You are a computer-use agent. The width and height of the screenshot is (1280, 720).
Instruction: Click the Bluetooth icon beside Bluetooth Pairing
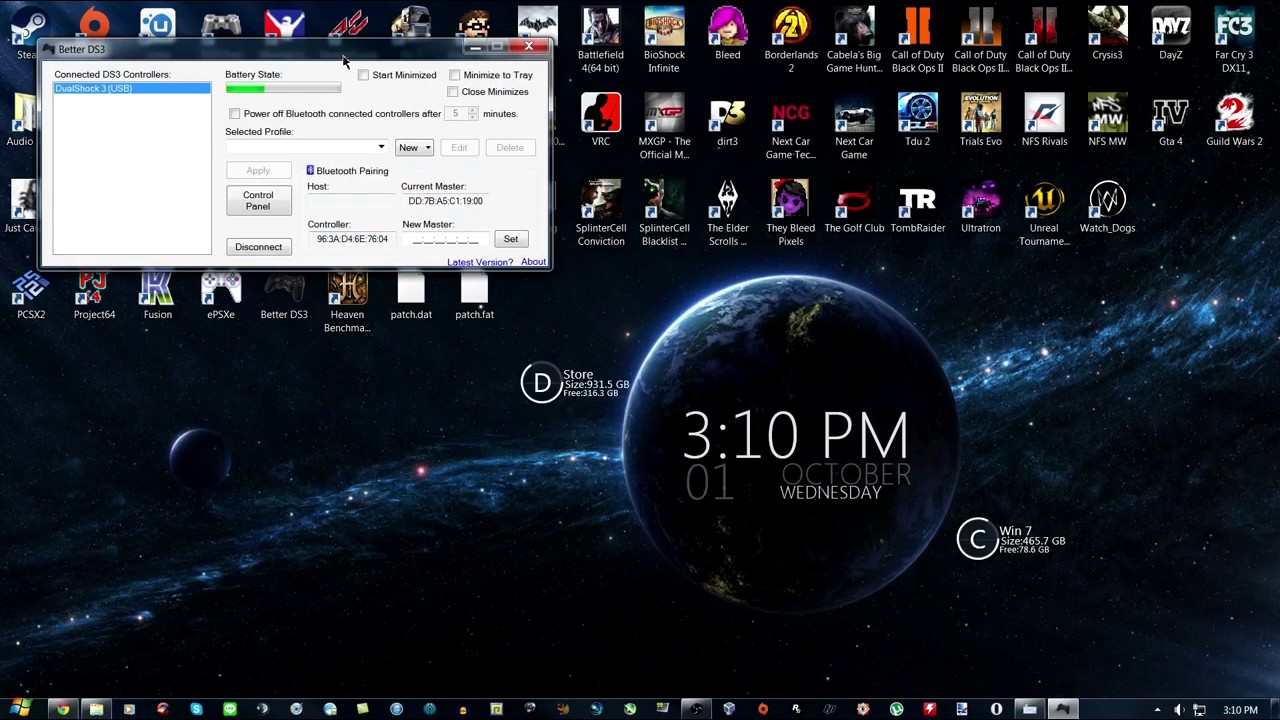(x=310, y=171)
